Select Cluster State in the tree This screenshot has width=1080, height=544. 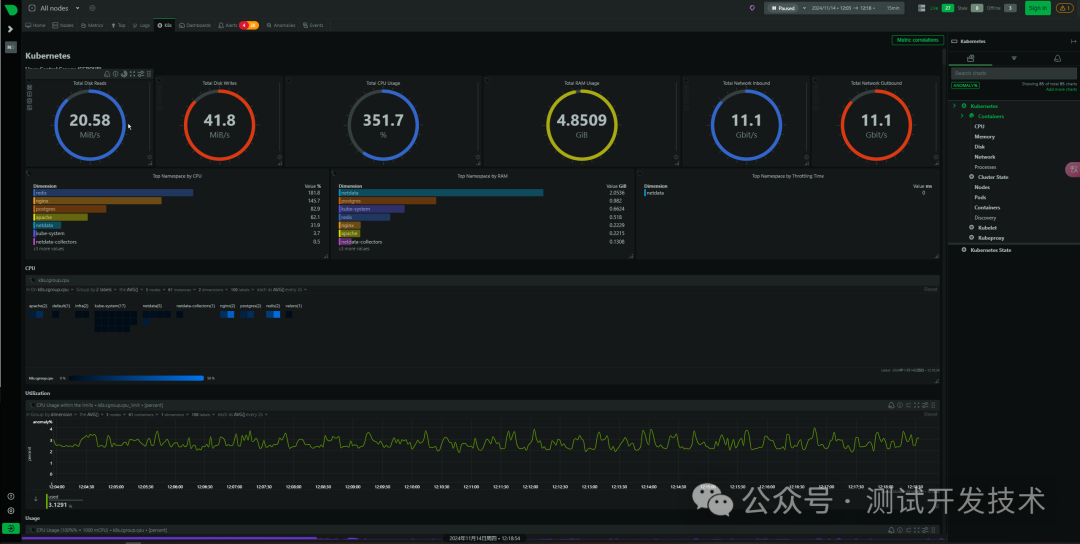993,177
